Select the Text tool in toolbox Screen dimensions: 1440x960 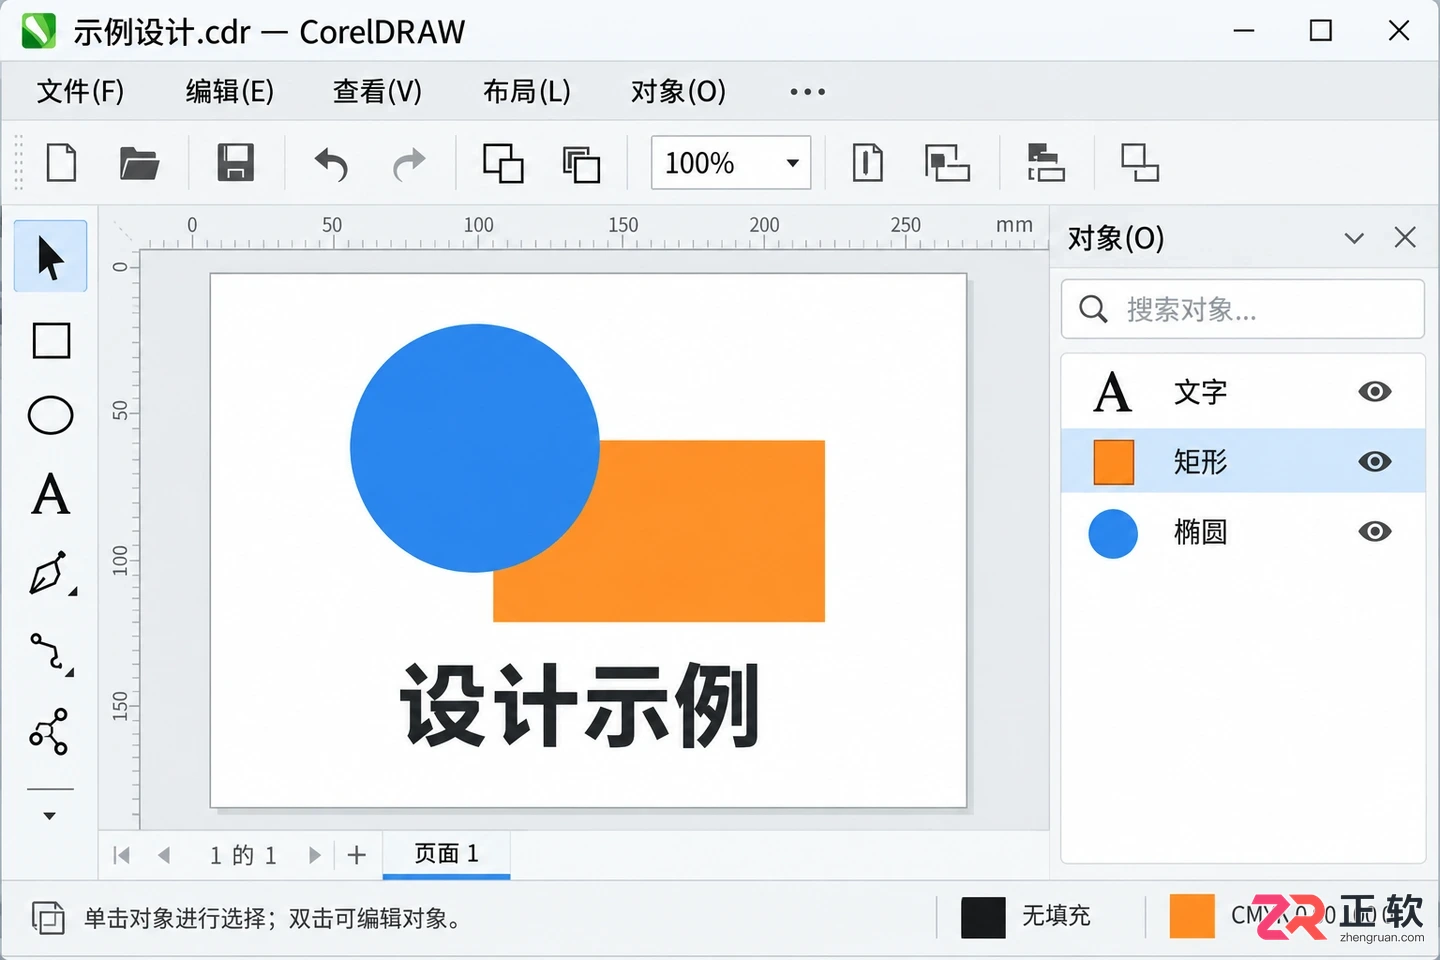pos(51,494)
